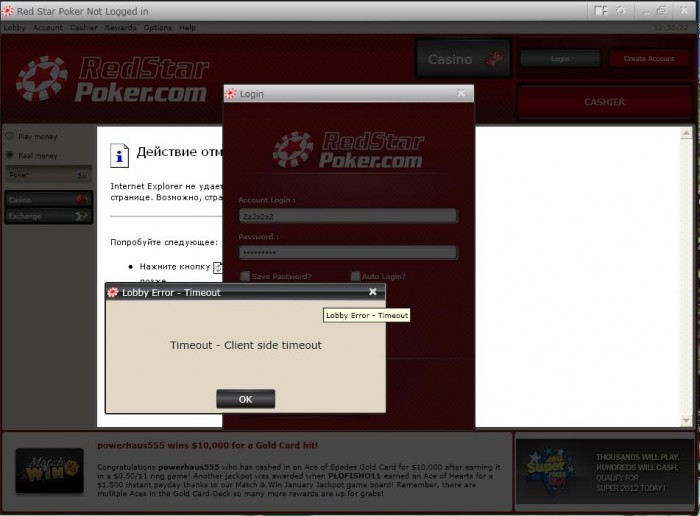
Task: Open the Options menu
Action: tap(158, 28)
